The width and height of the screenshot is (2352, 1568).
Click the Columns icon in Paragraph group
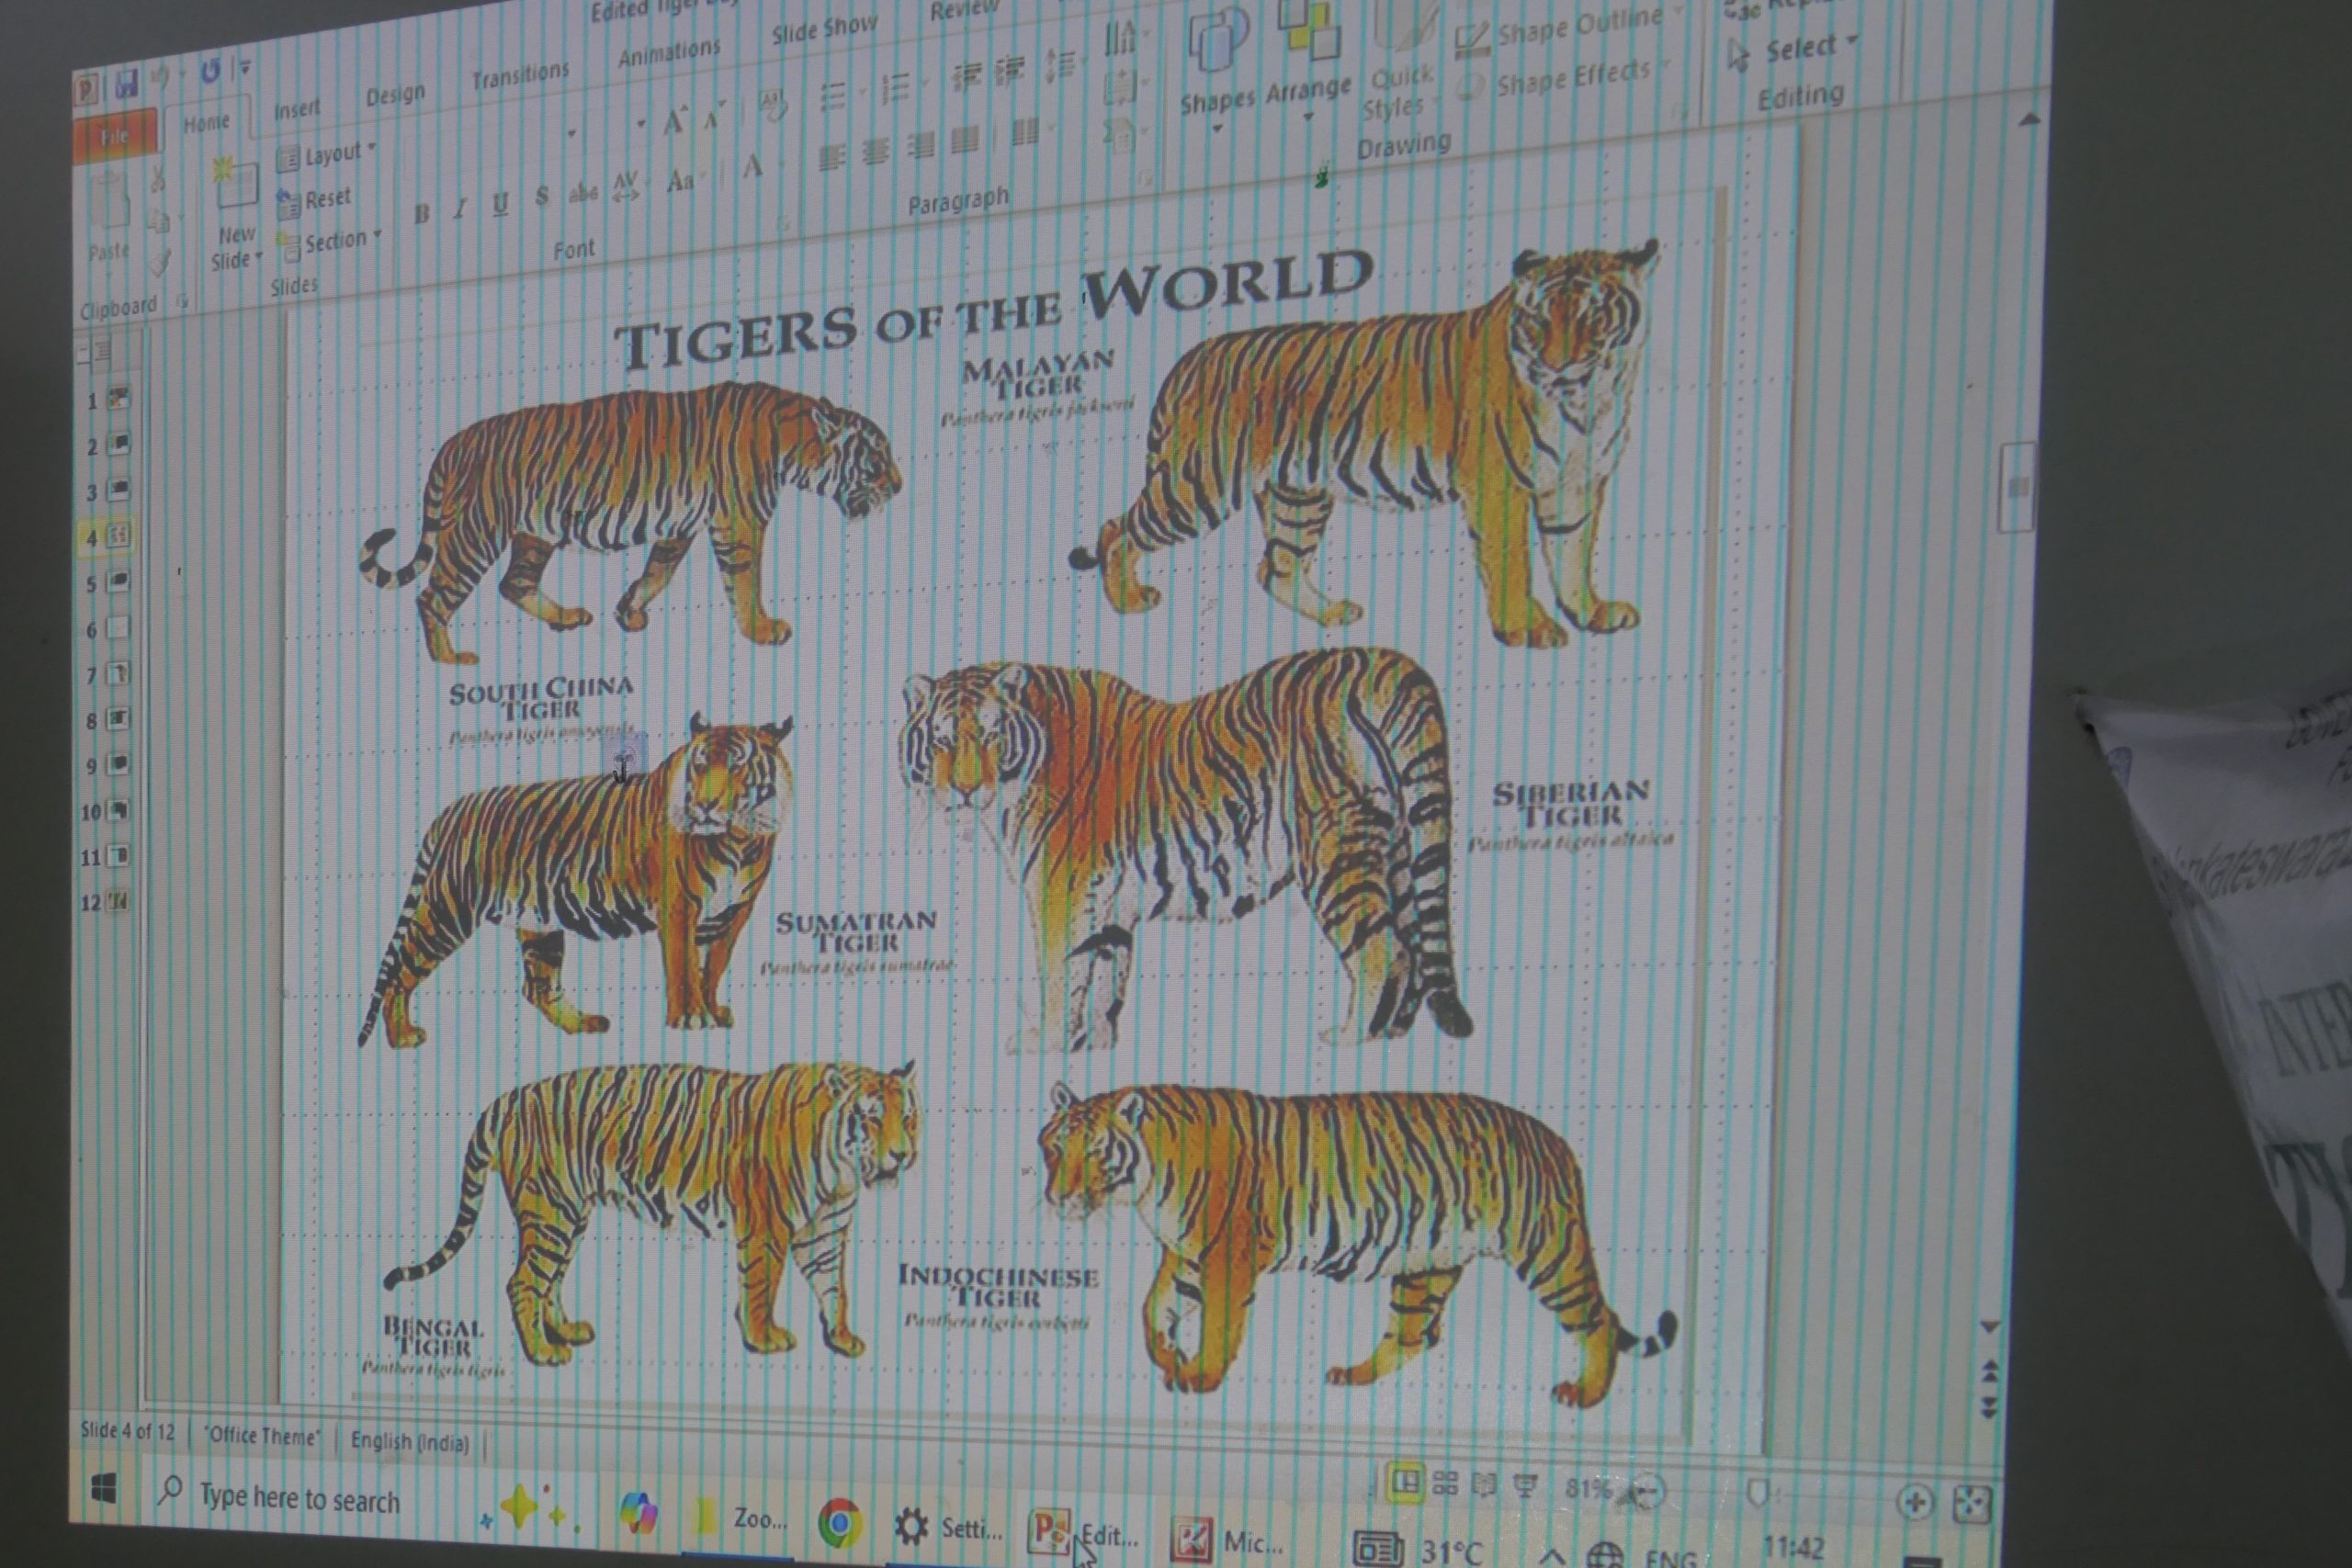pyautogui.click(x=1024, y=132)
